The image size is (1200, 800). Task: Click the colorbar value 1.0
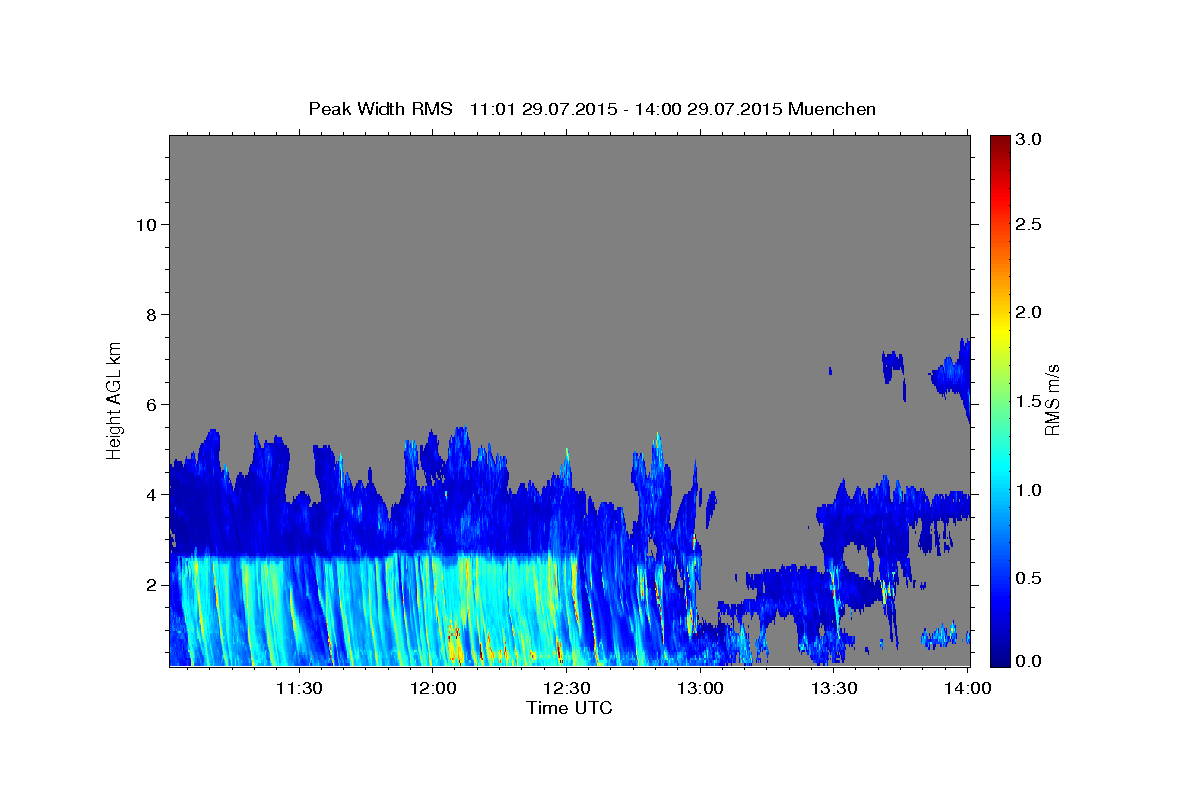point(1029,490)
